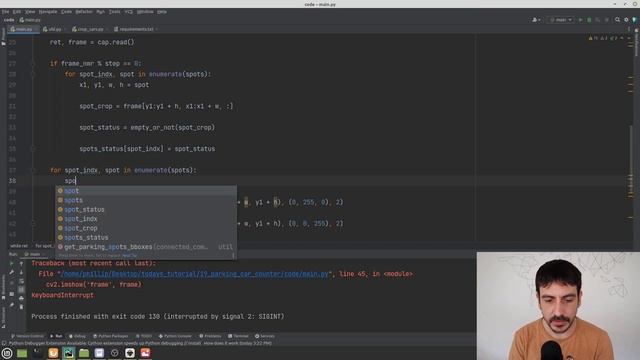Collapse the fold marker at line 37

pos(33,170)
